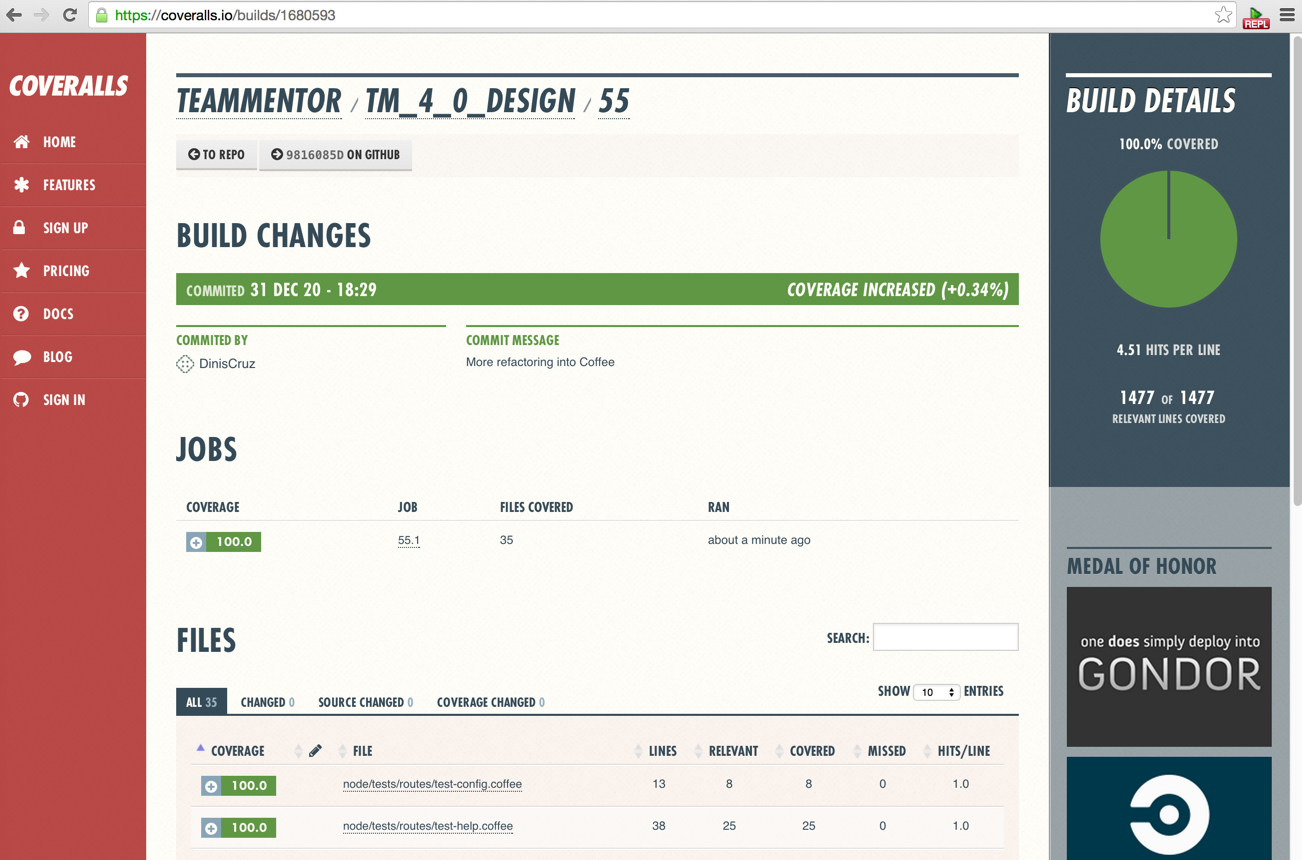This screenshot has height=860, width=1302.
Task: Open Home in the sidebar menu
Action: click(59, 142)
